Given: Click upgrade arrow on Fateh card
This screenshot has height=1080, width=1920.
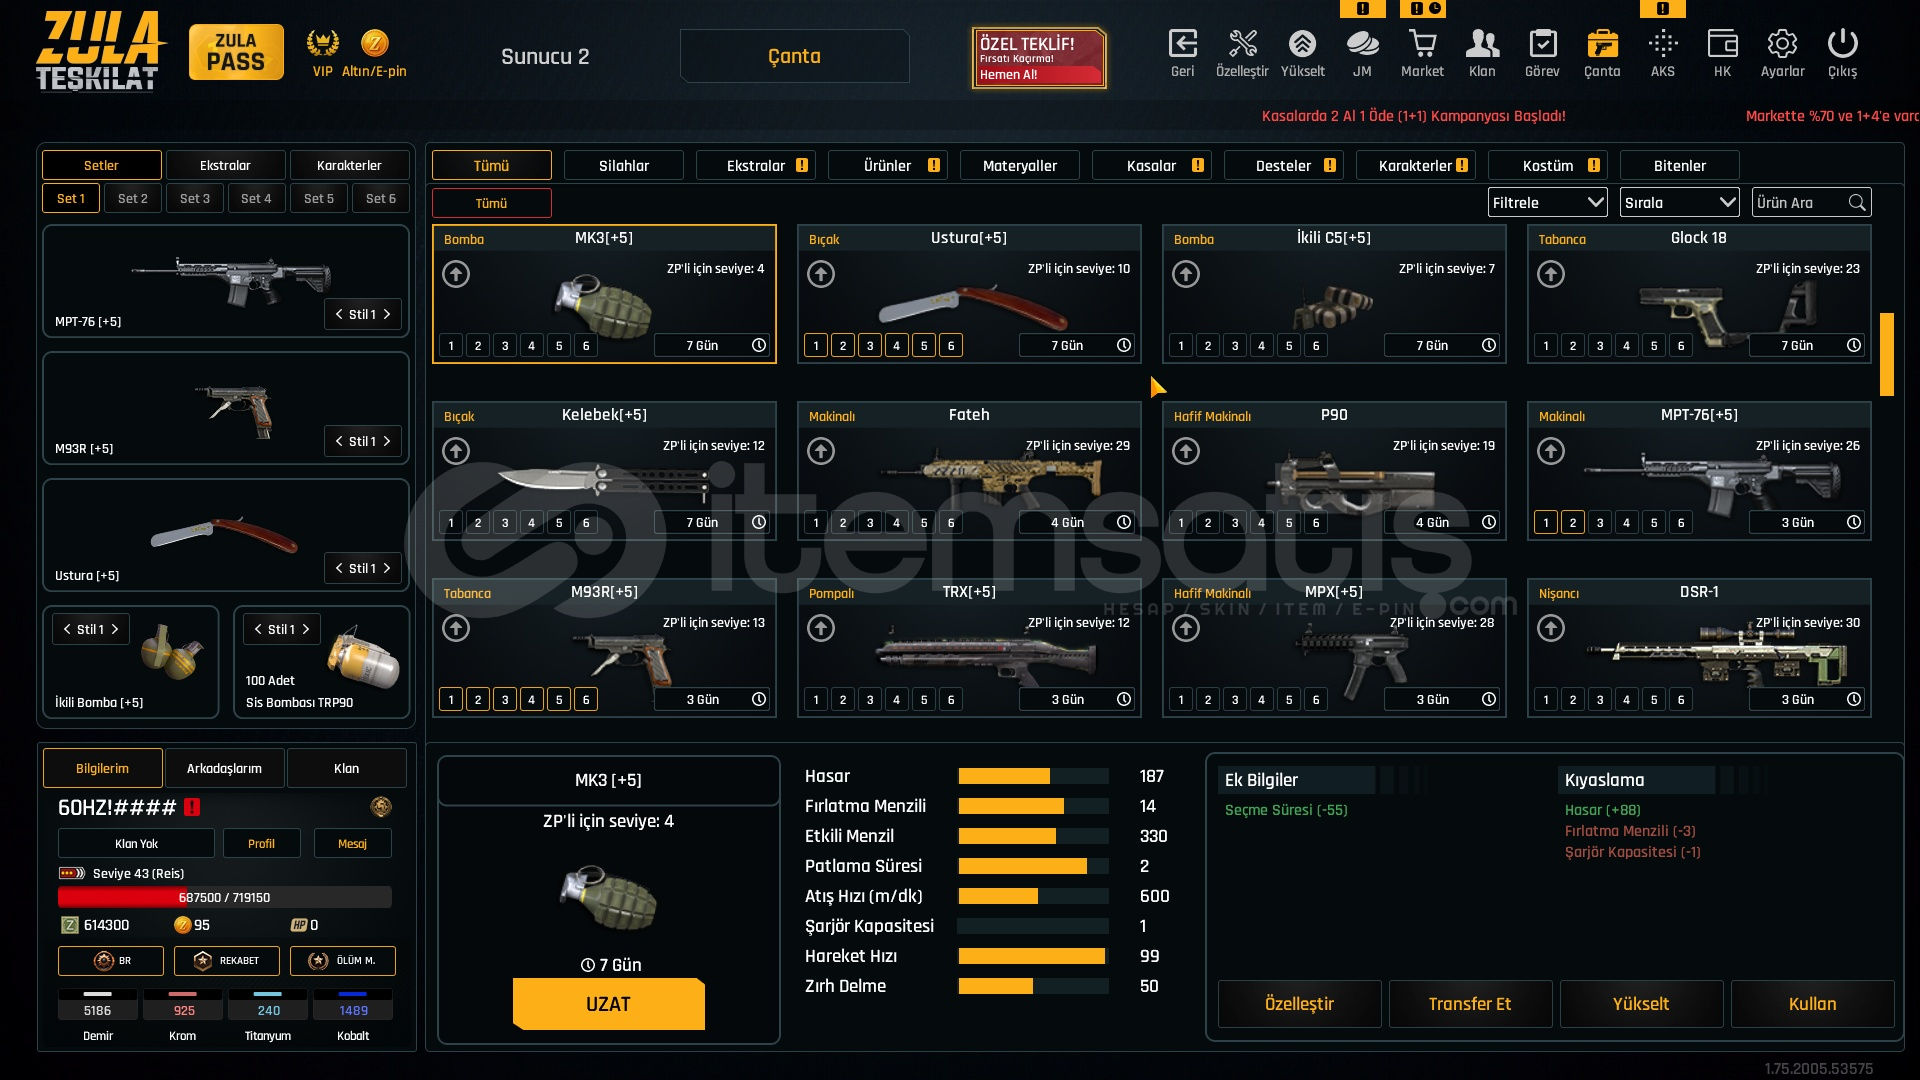Looking at the screenshot, I should 821,451.
